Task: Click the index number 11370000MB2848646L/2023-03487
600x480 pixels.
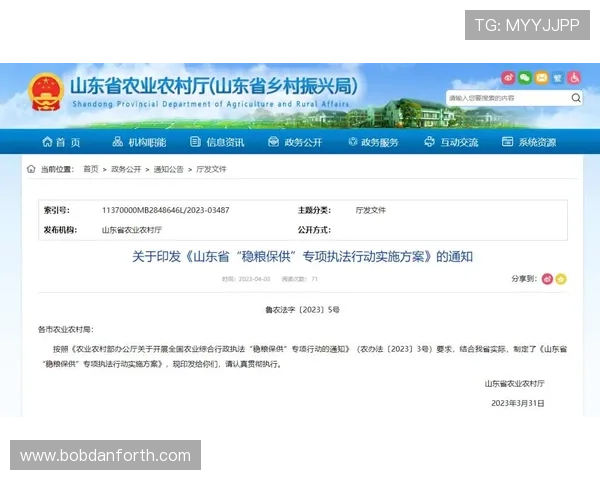Action: pyautogui.click(x=166, y=210)
